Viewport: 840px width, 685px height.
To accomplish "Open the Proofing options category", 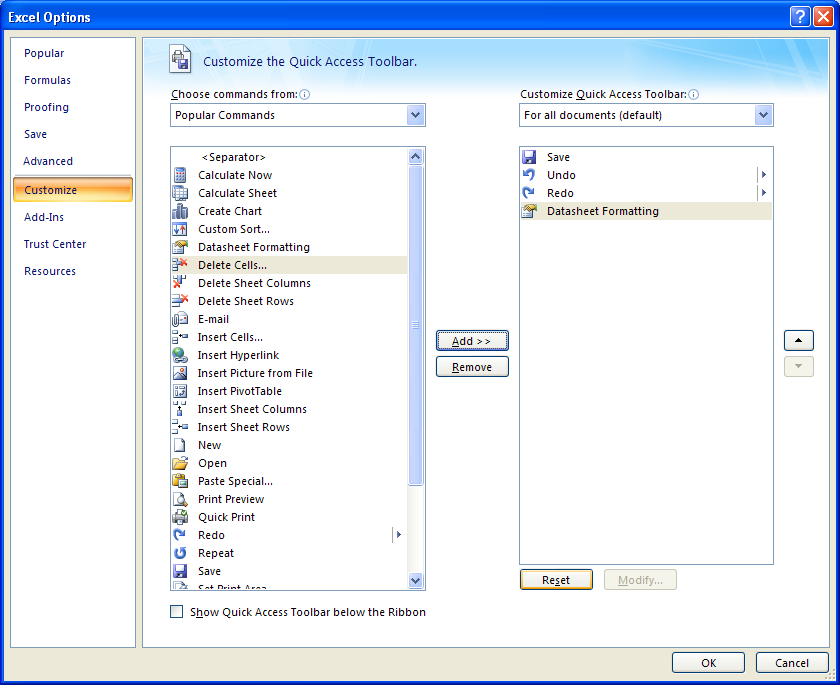I will pyautogui.click(x=46, y=107).
